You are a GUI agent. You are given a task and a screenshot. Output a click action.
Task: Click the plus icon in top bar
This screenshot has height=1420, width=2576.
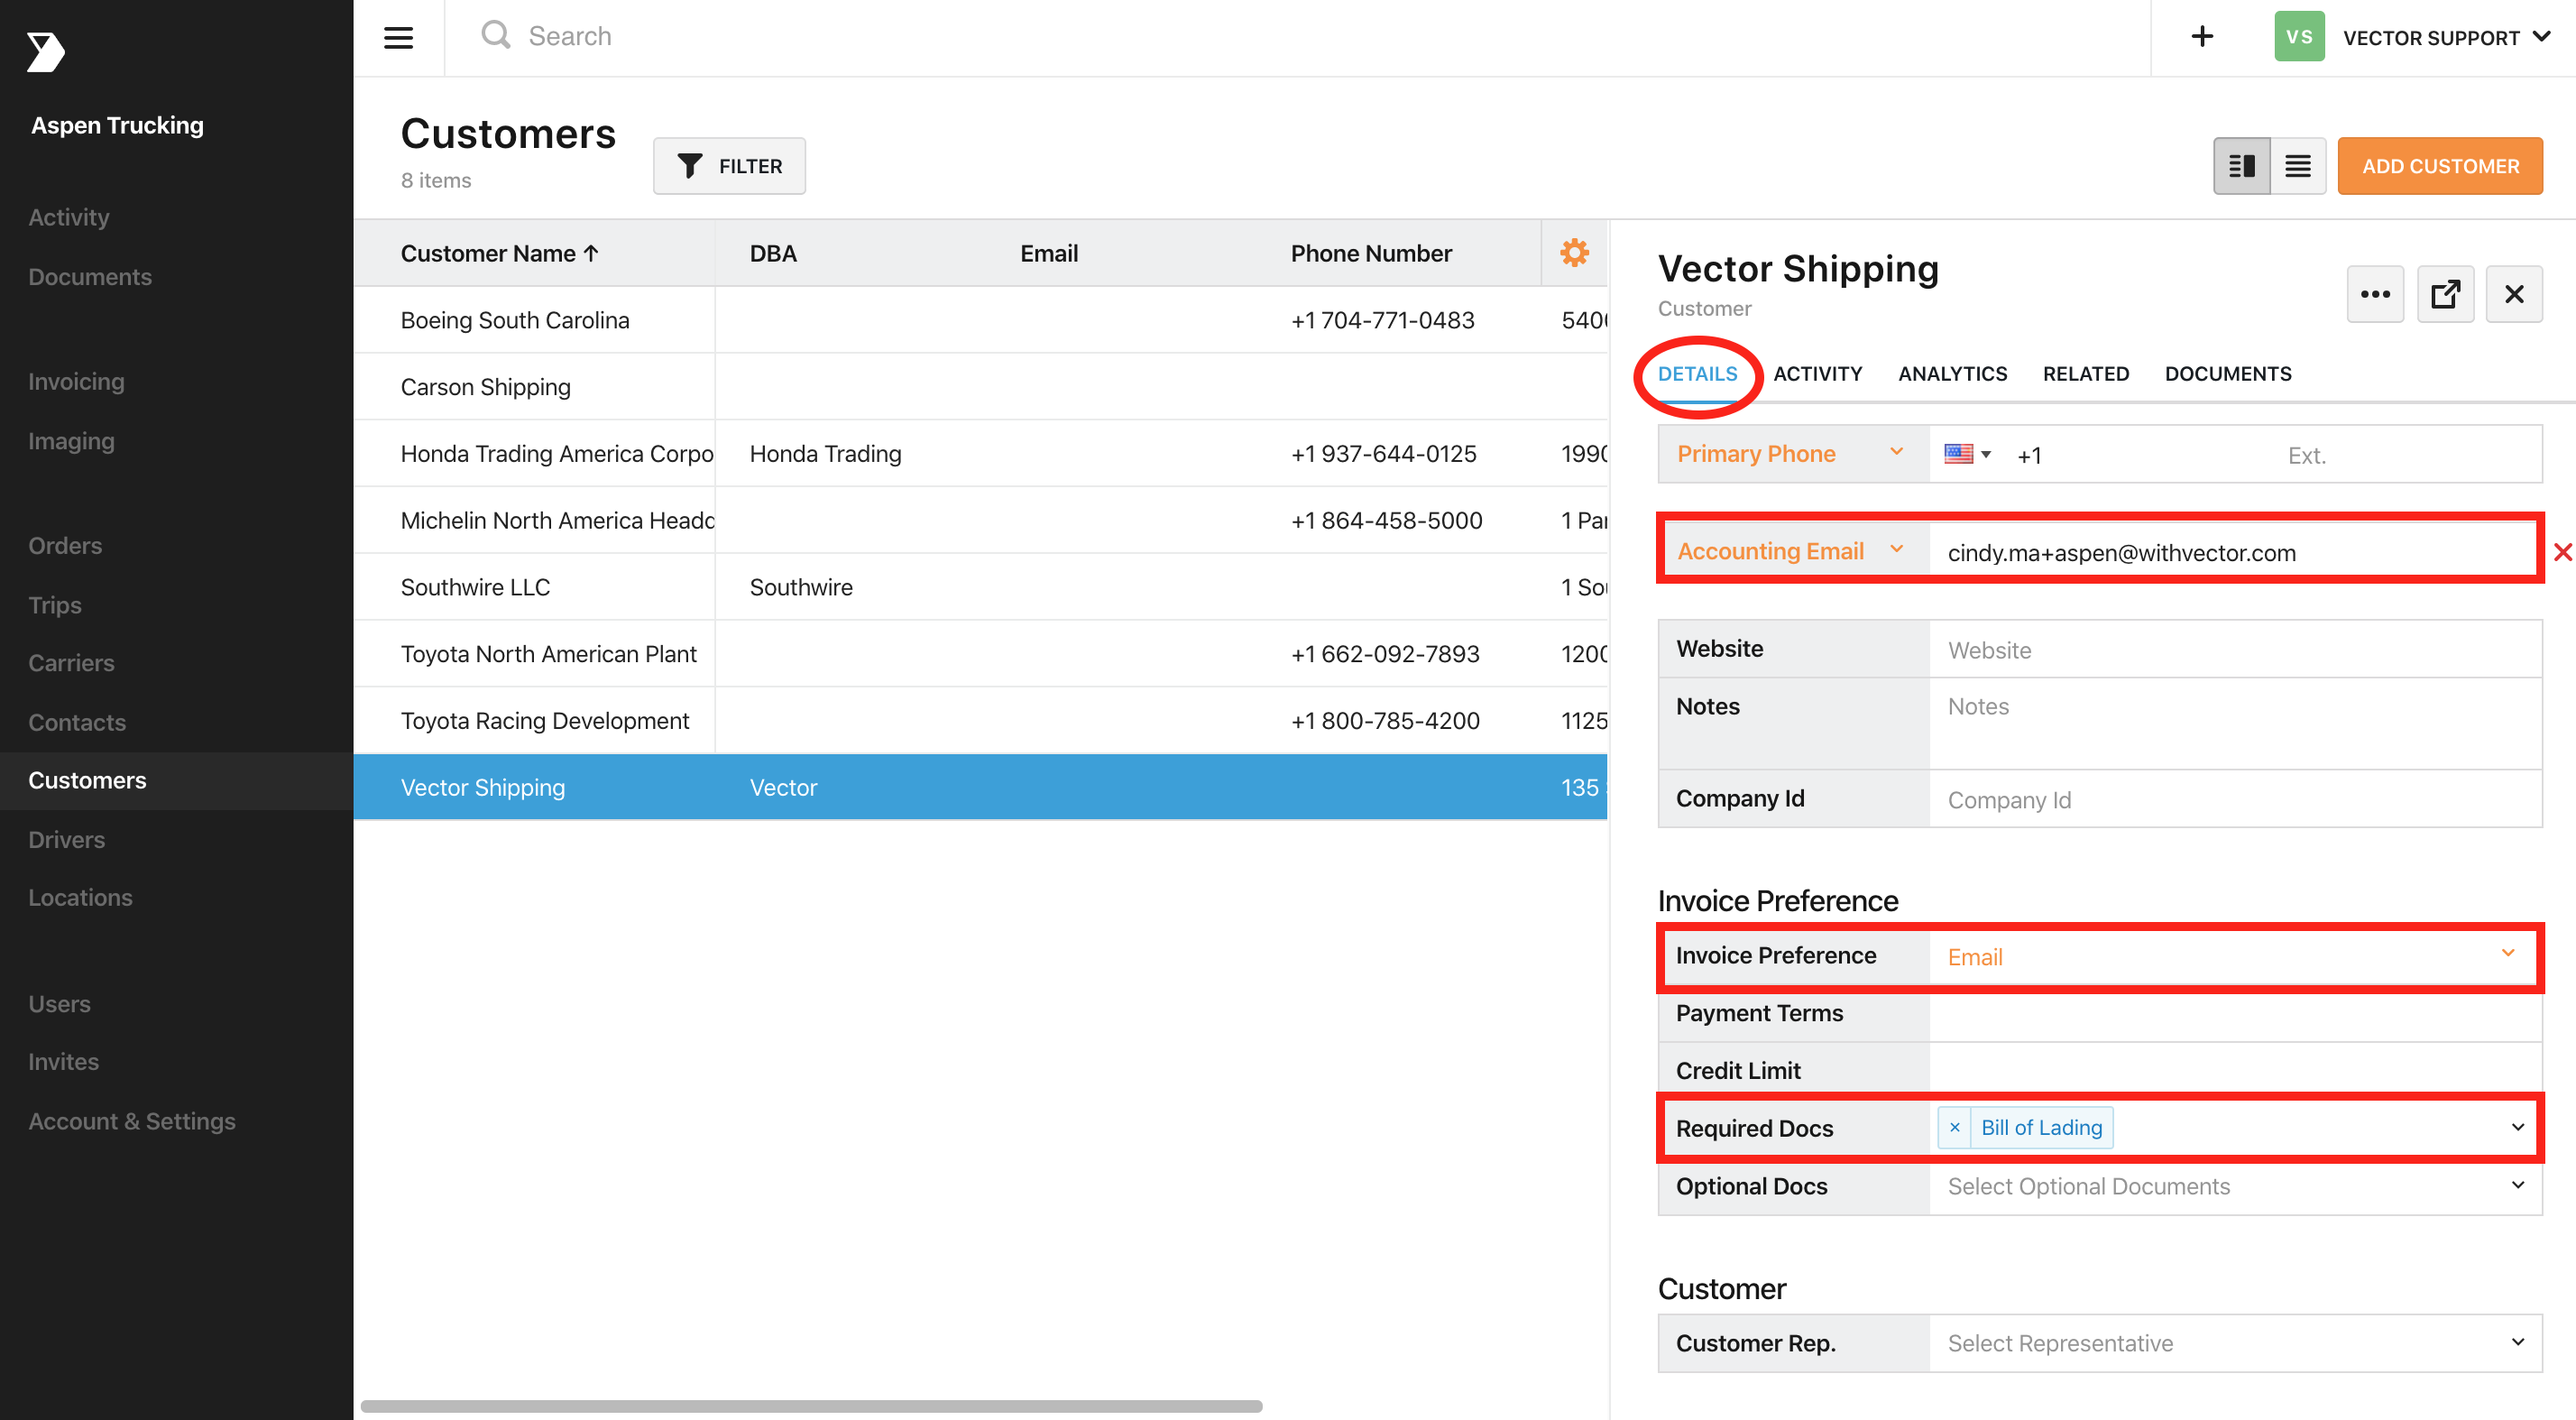(x=2201, y=37)
